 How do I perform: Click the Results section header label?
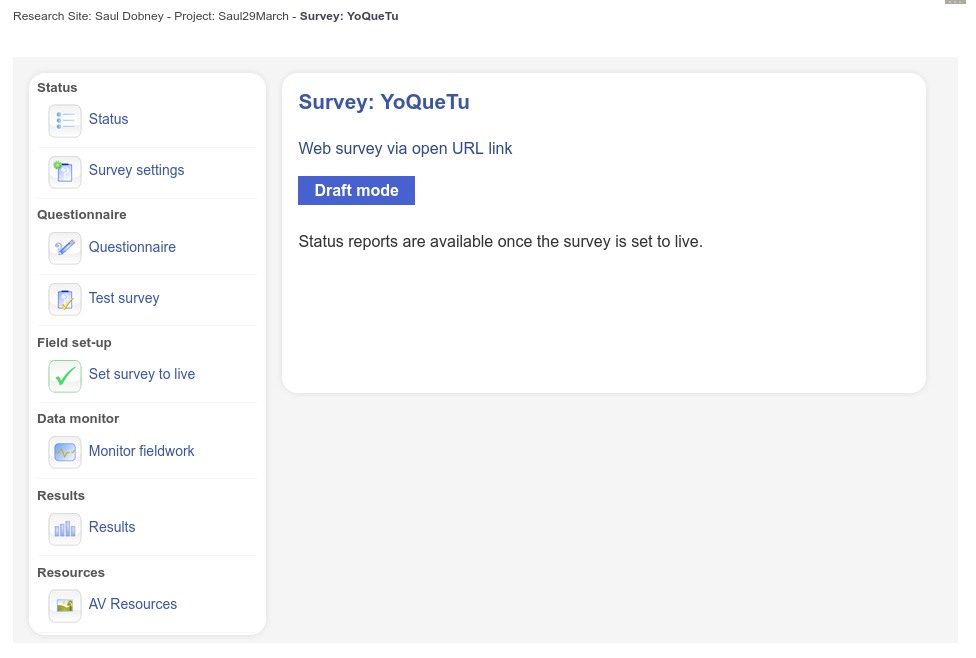61,496
